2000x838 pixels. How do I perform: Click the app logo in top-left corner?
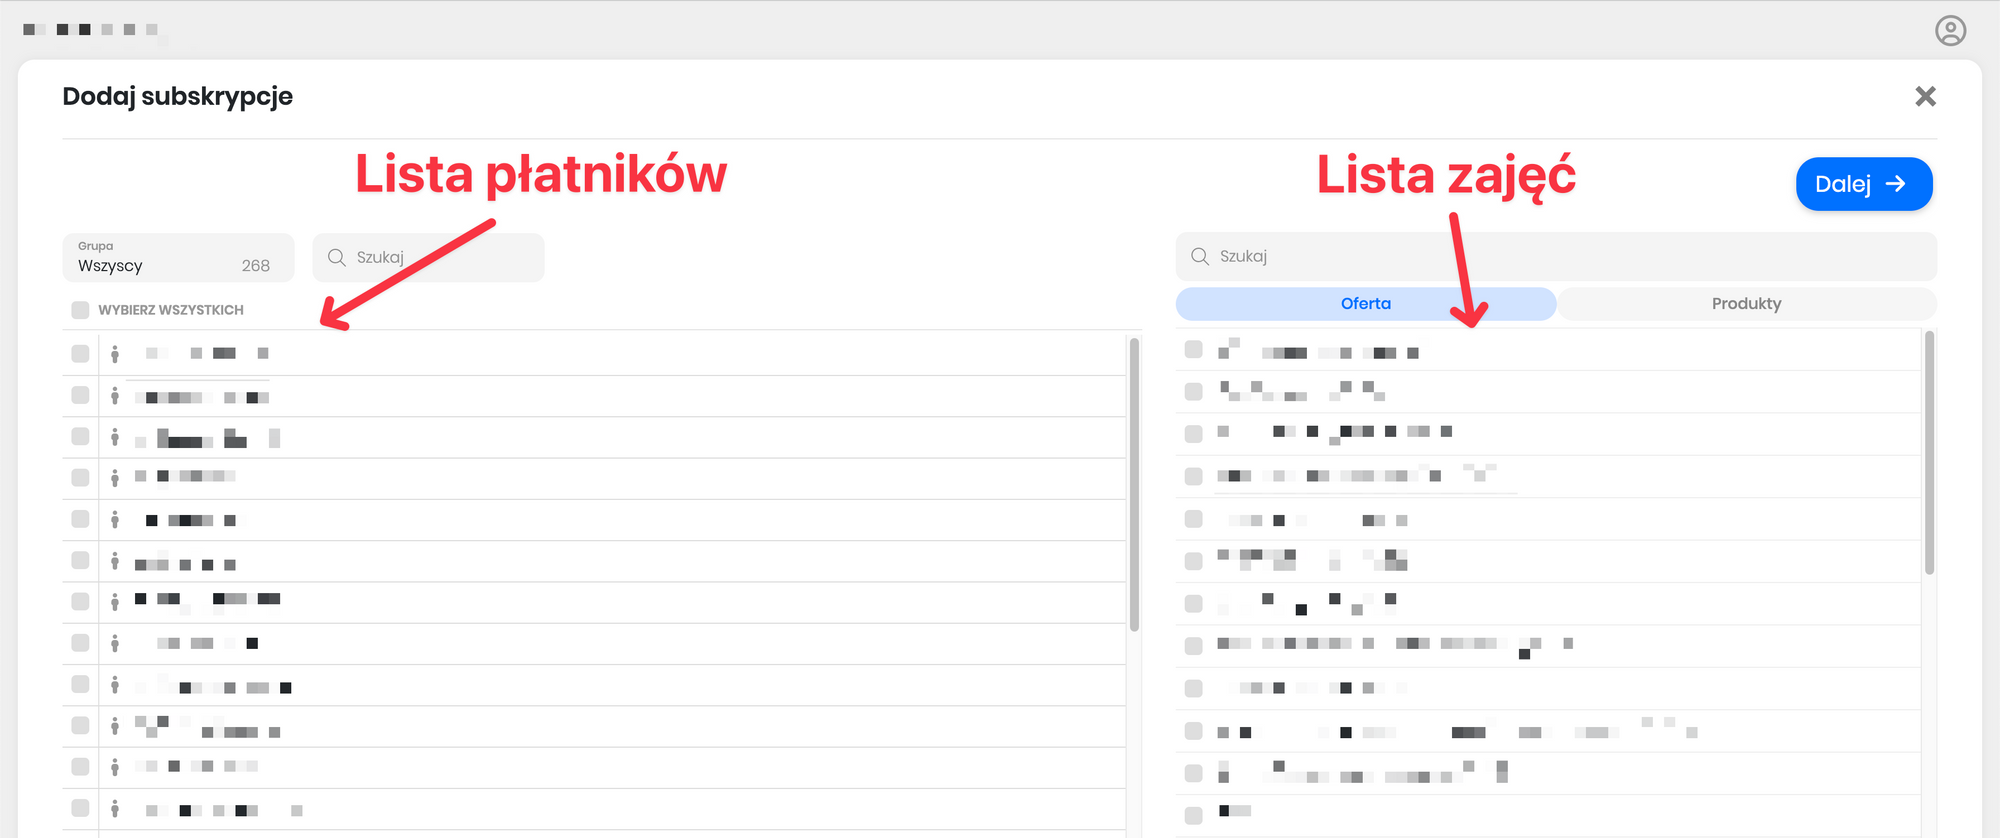90,30
